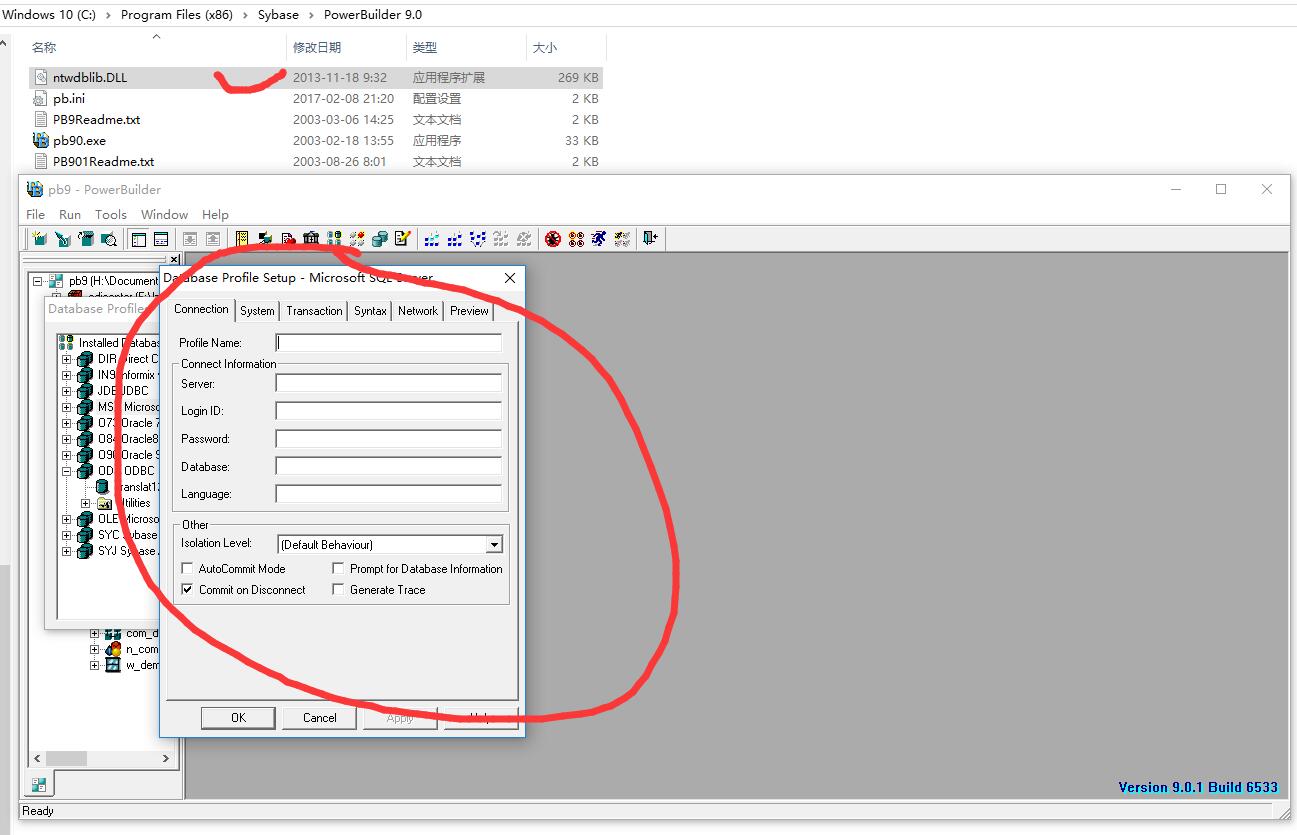Check the Generate Trace checkbox
Viewport: 1297px width, 835px height.
[338, 590]
